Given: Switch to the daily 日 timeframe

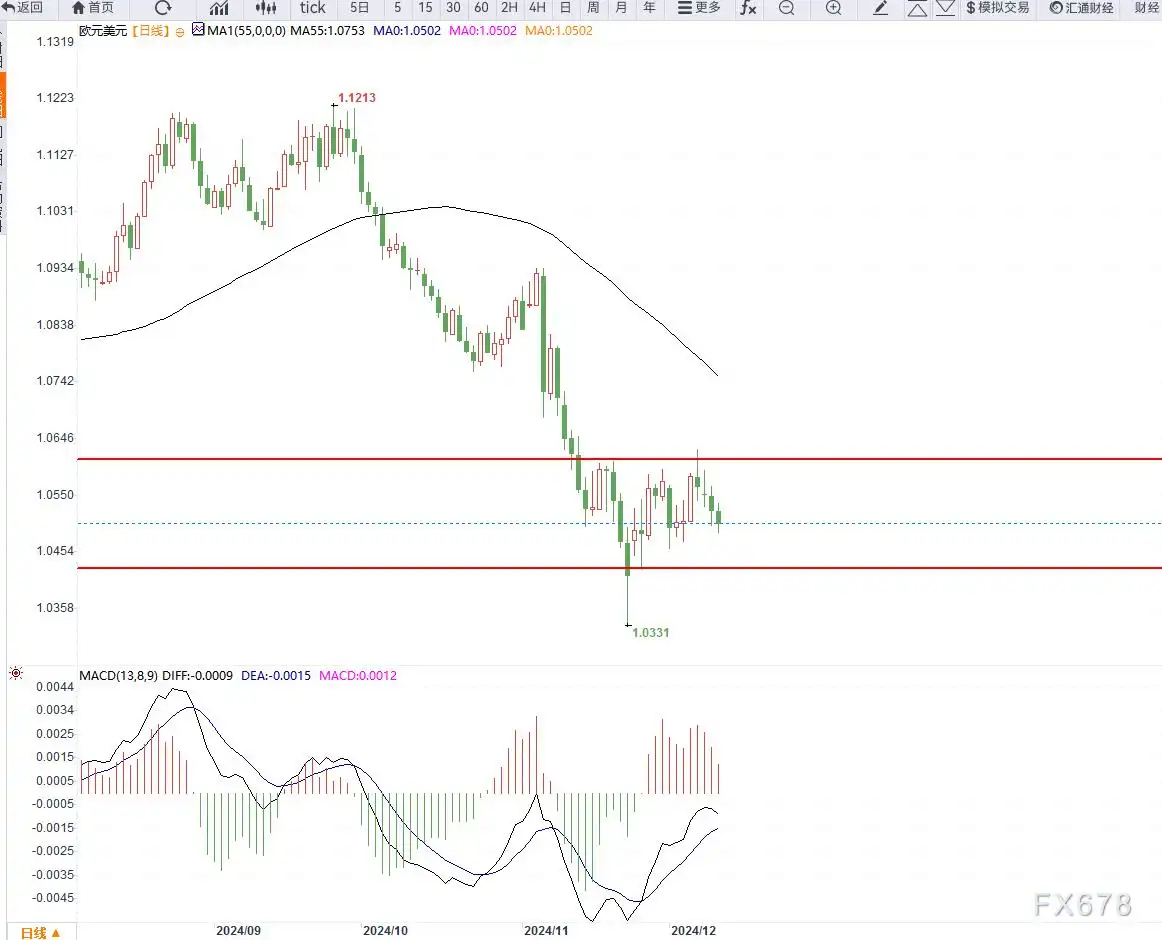Looking at the screenshot, I should click(565, 7).
